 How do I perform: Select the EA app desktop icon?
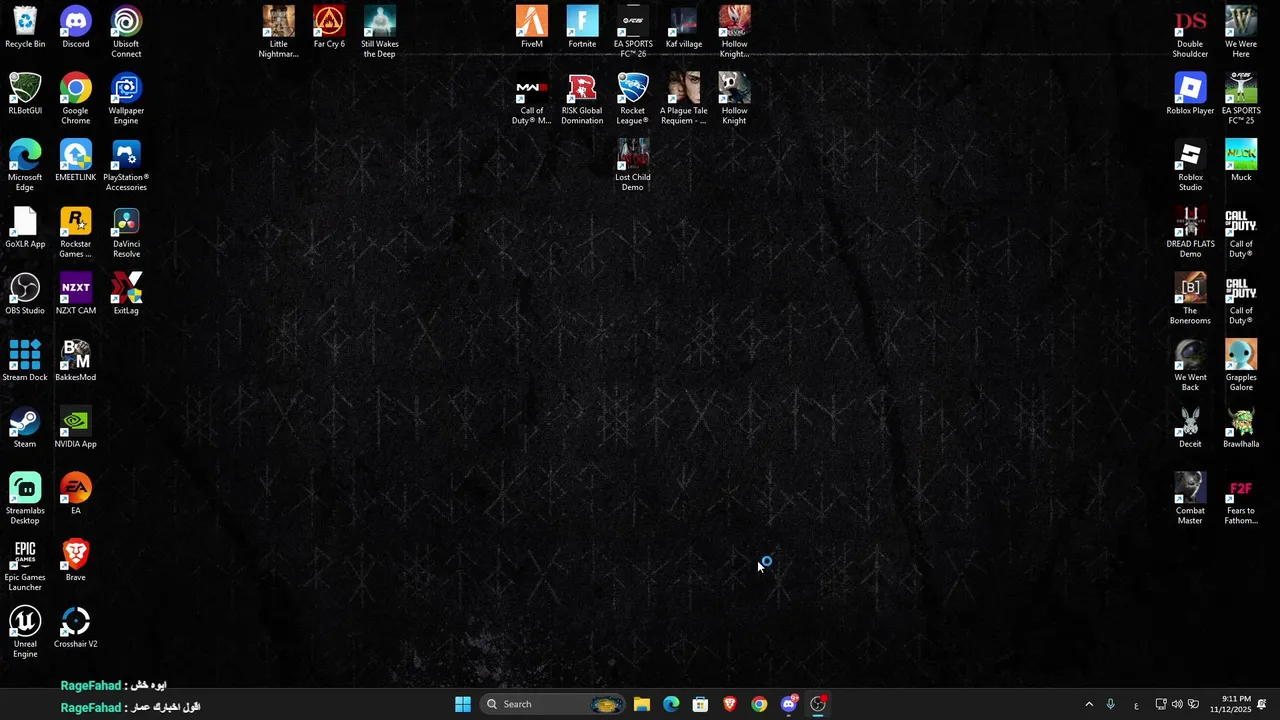click(x=76, y=495)
